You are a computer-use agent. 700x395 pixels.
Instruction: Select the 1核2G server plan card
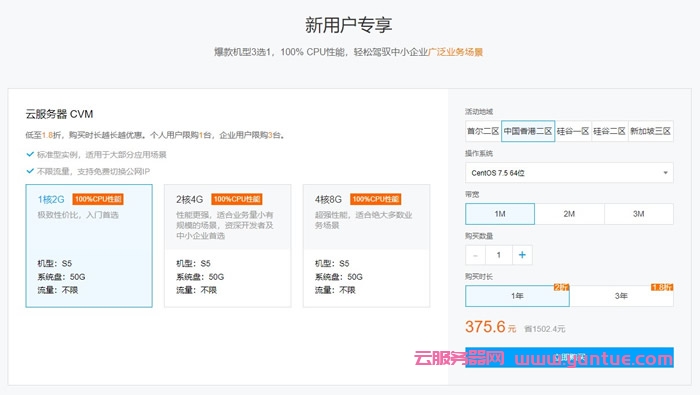89,245
